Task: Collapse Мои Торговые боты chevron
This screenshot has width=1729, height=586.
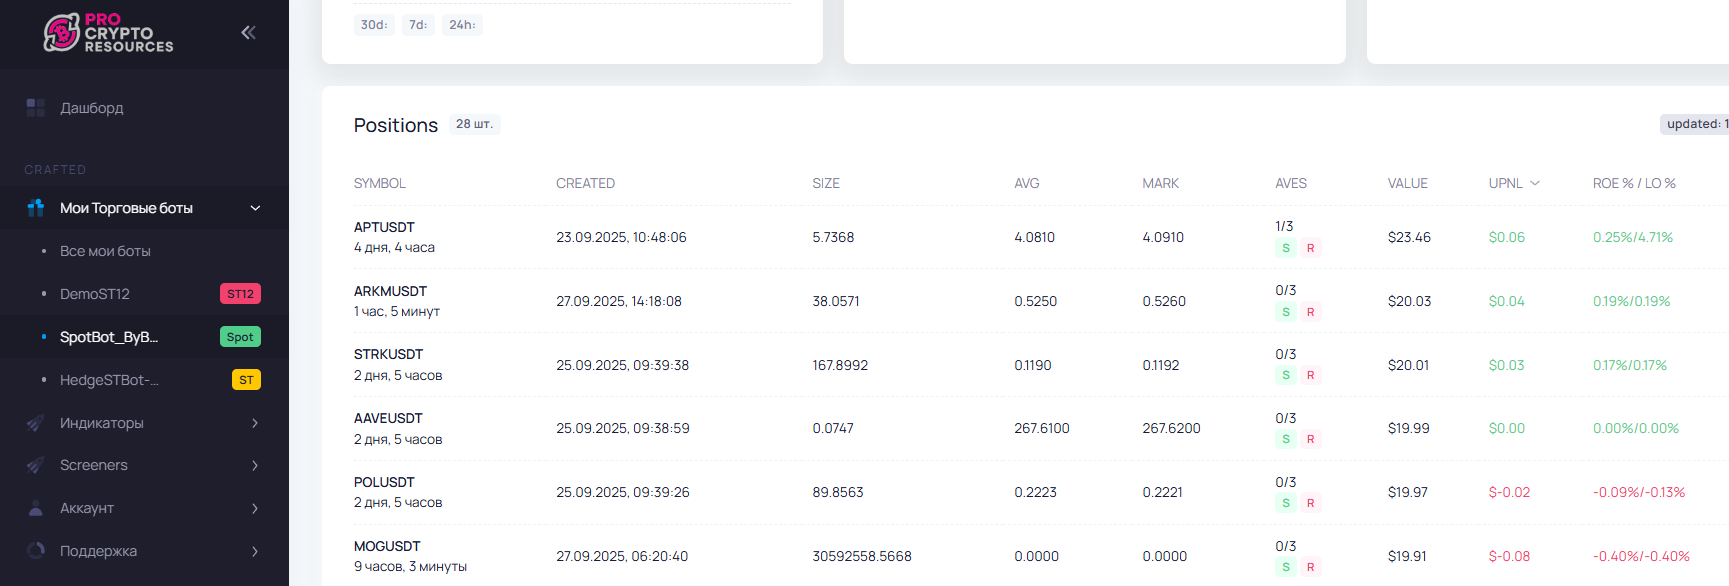Action: (255, 208)
